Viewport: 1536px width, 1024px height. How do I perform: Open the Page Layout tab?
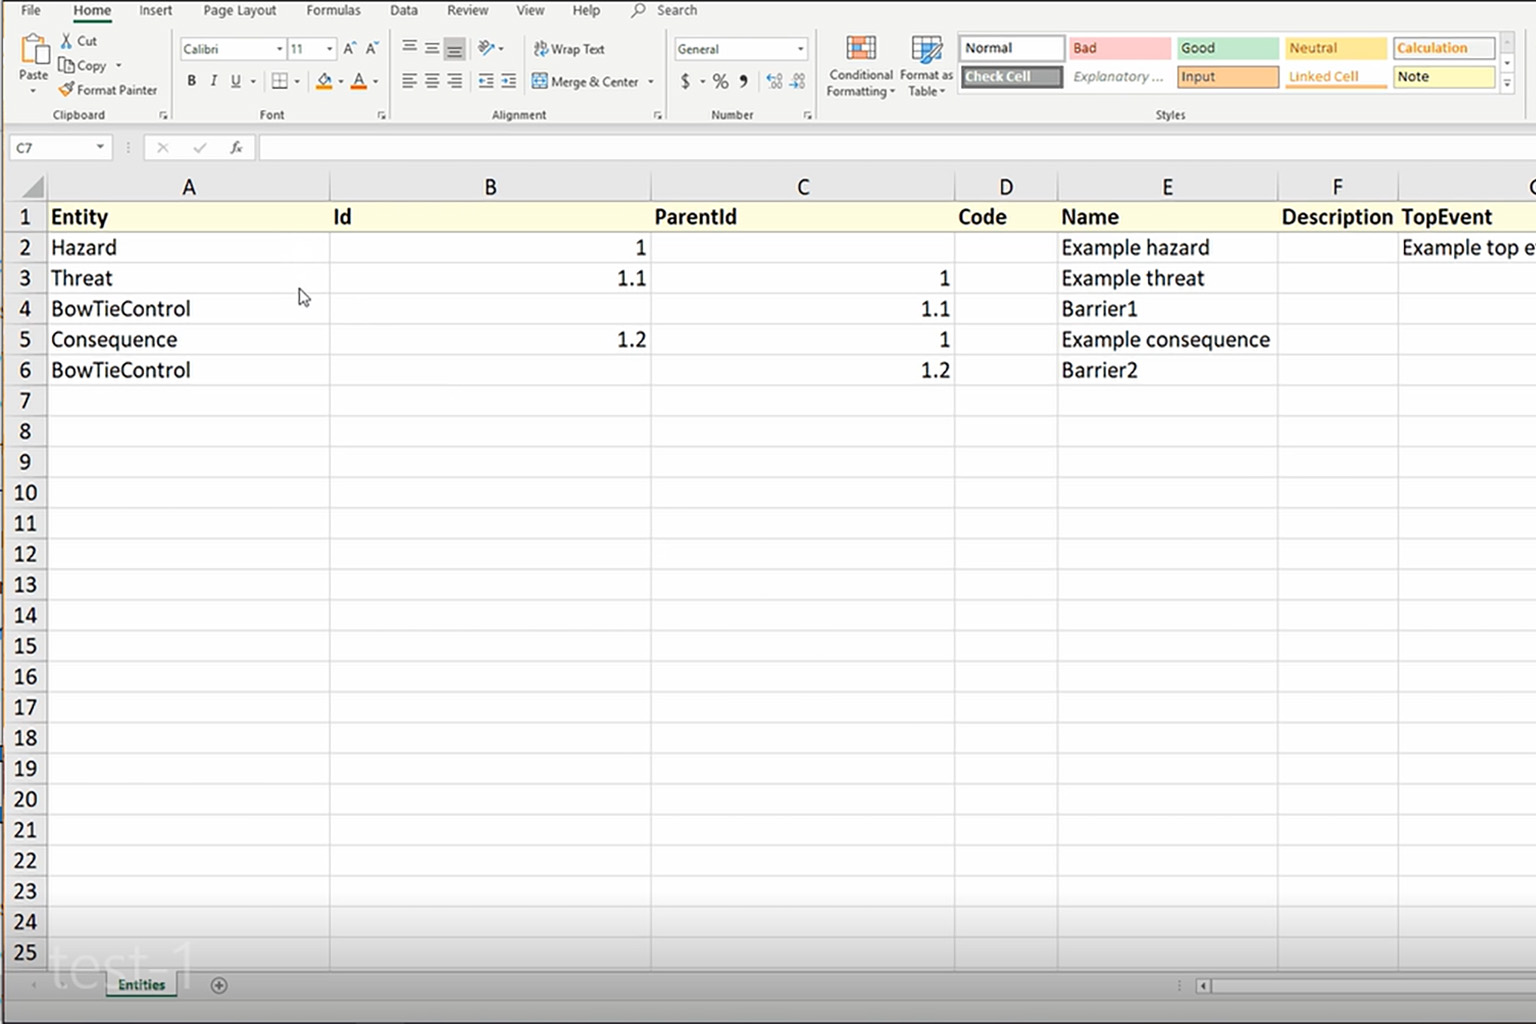[239, 10]
